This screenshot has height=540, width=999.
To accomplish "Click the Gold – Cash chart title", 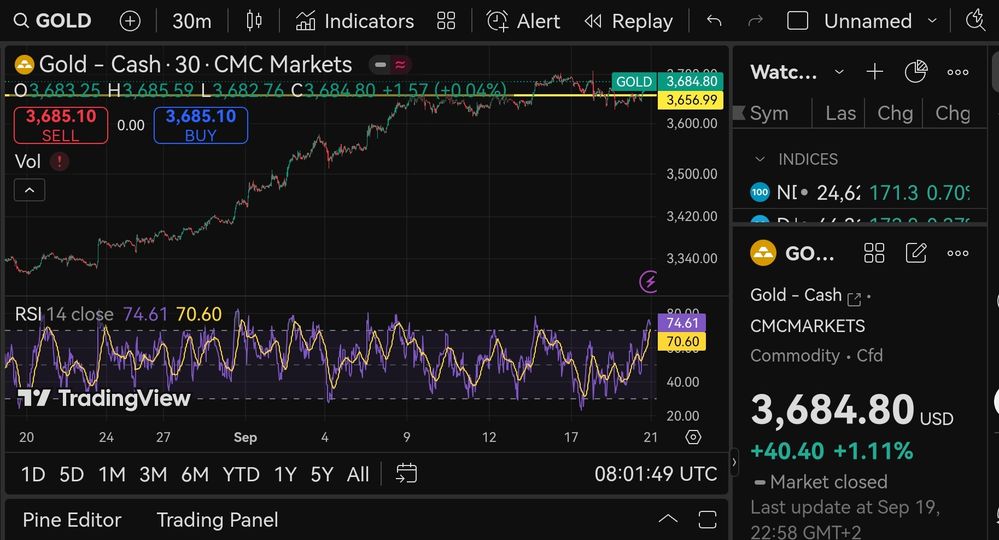I will (195, 64).
